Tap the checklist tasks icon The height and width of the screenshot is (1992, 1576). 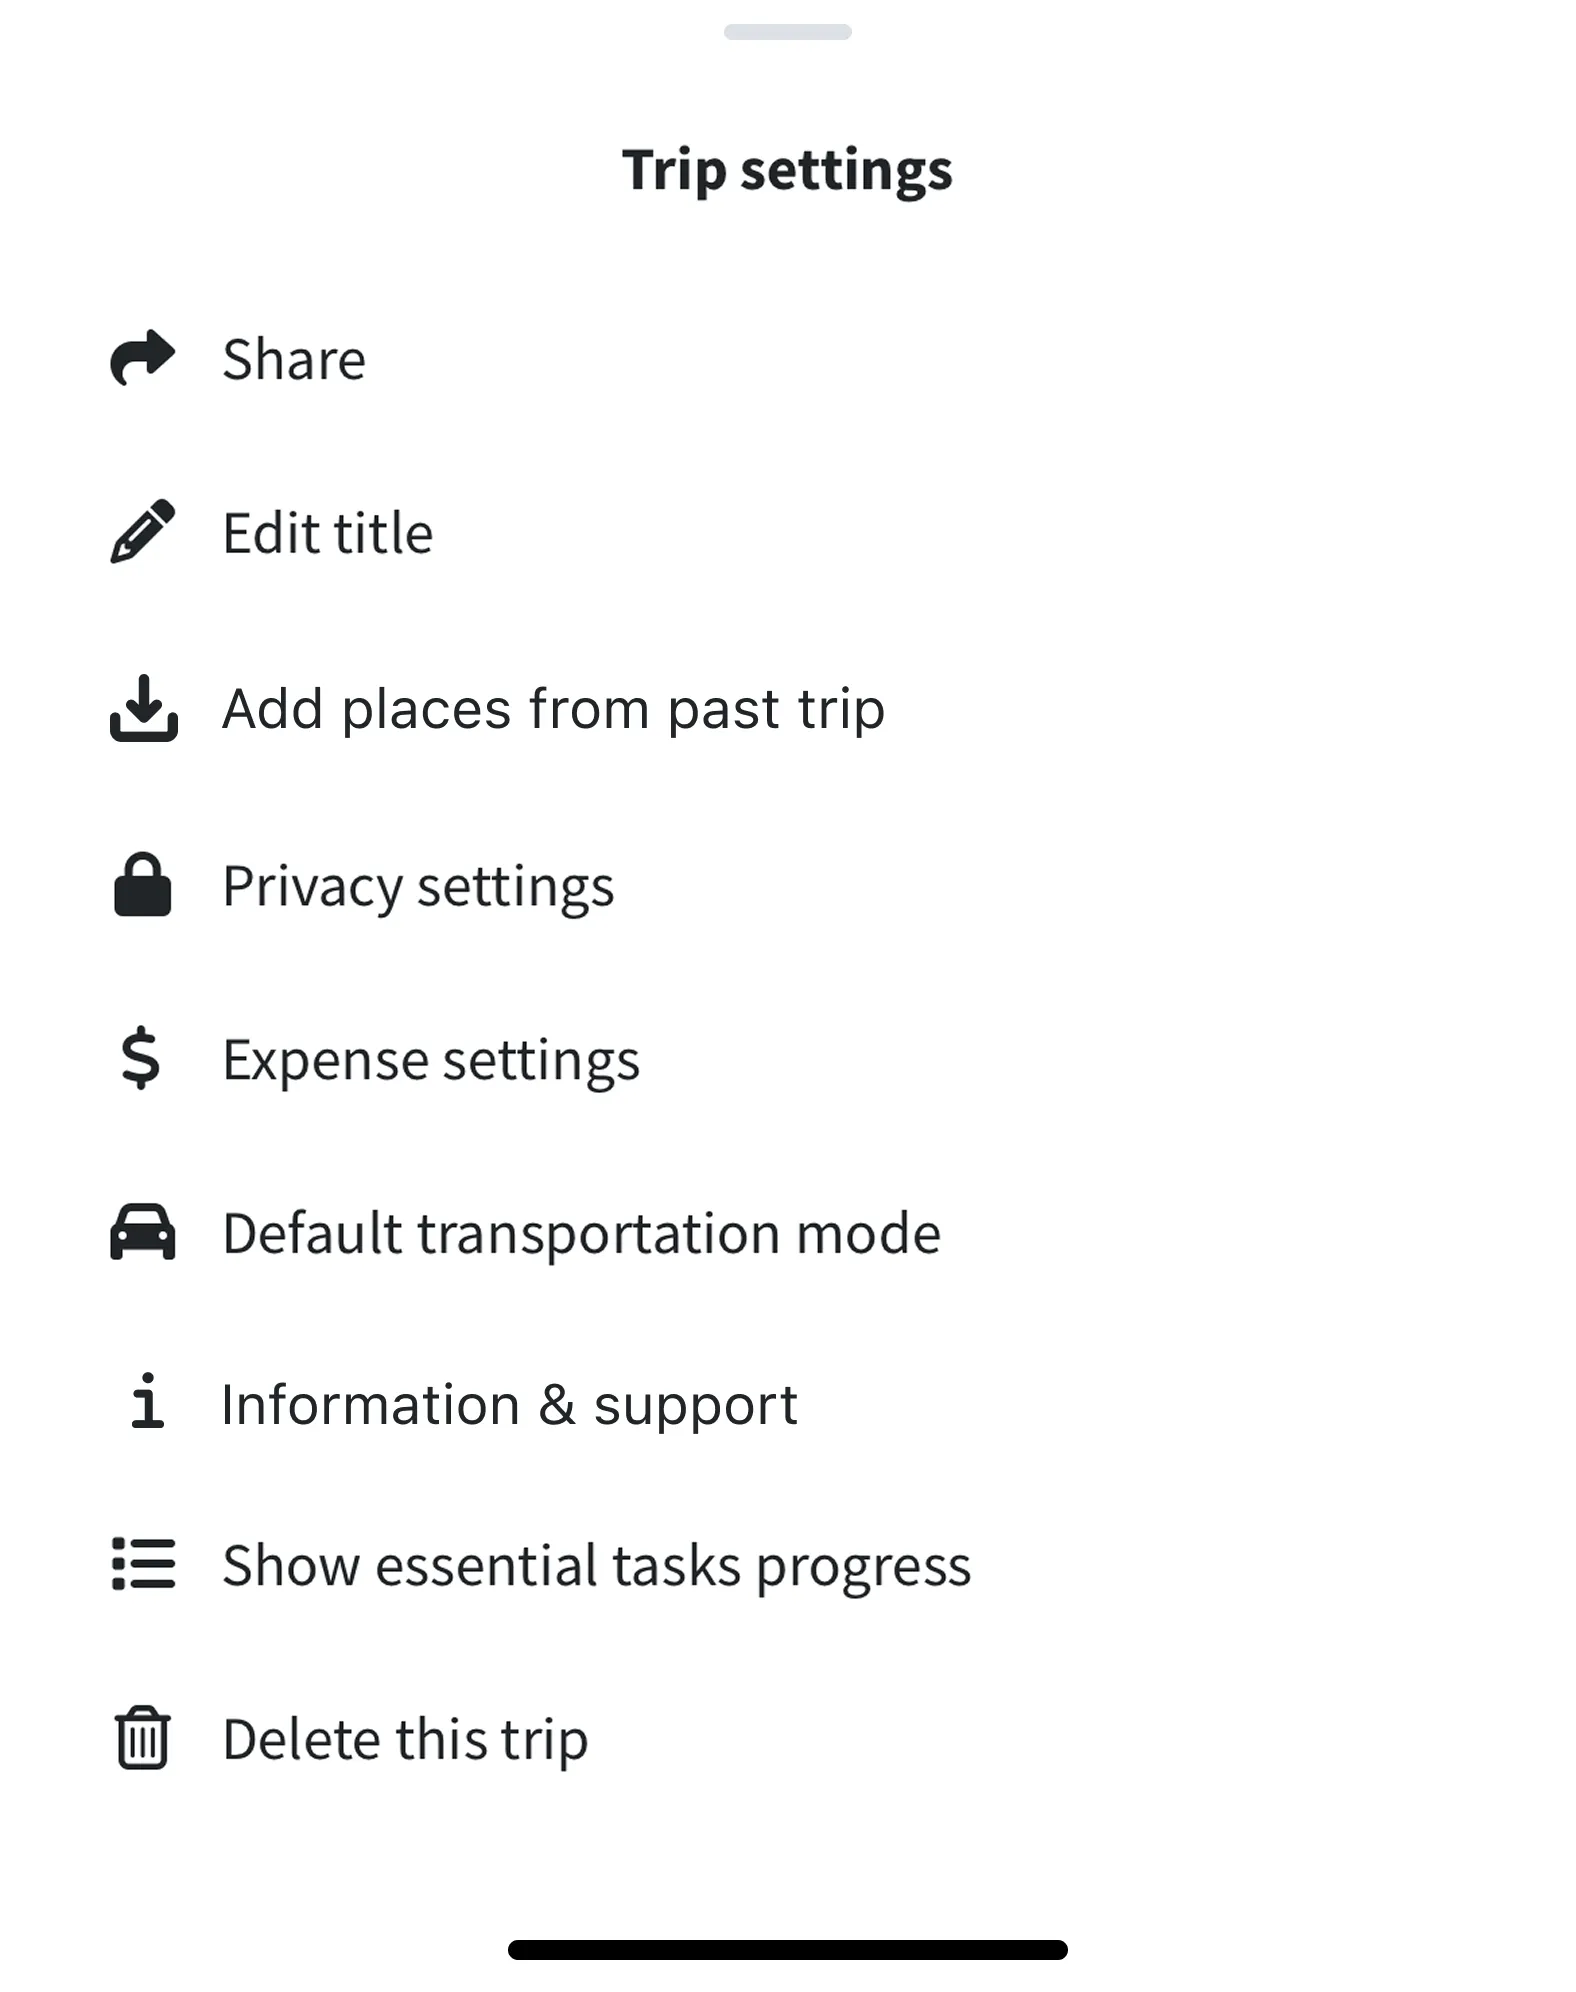click(x=143, y=1564)
